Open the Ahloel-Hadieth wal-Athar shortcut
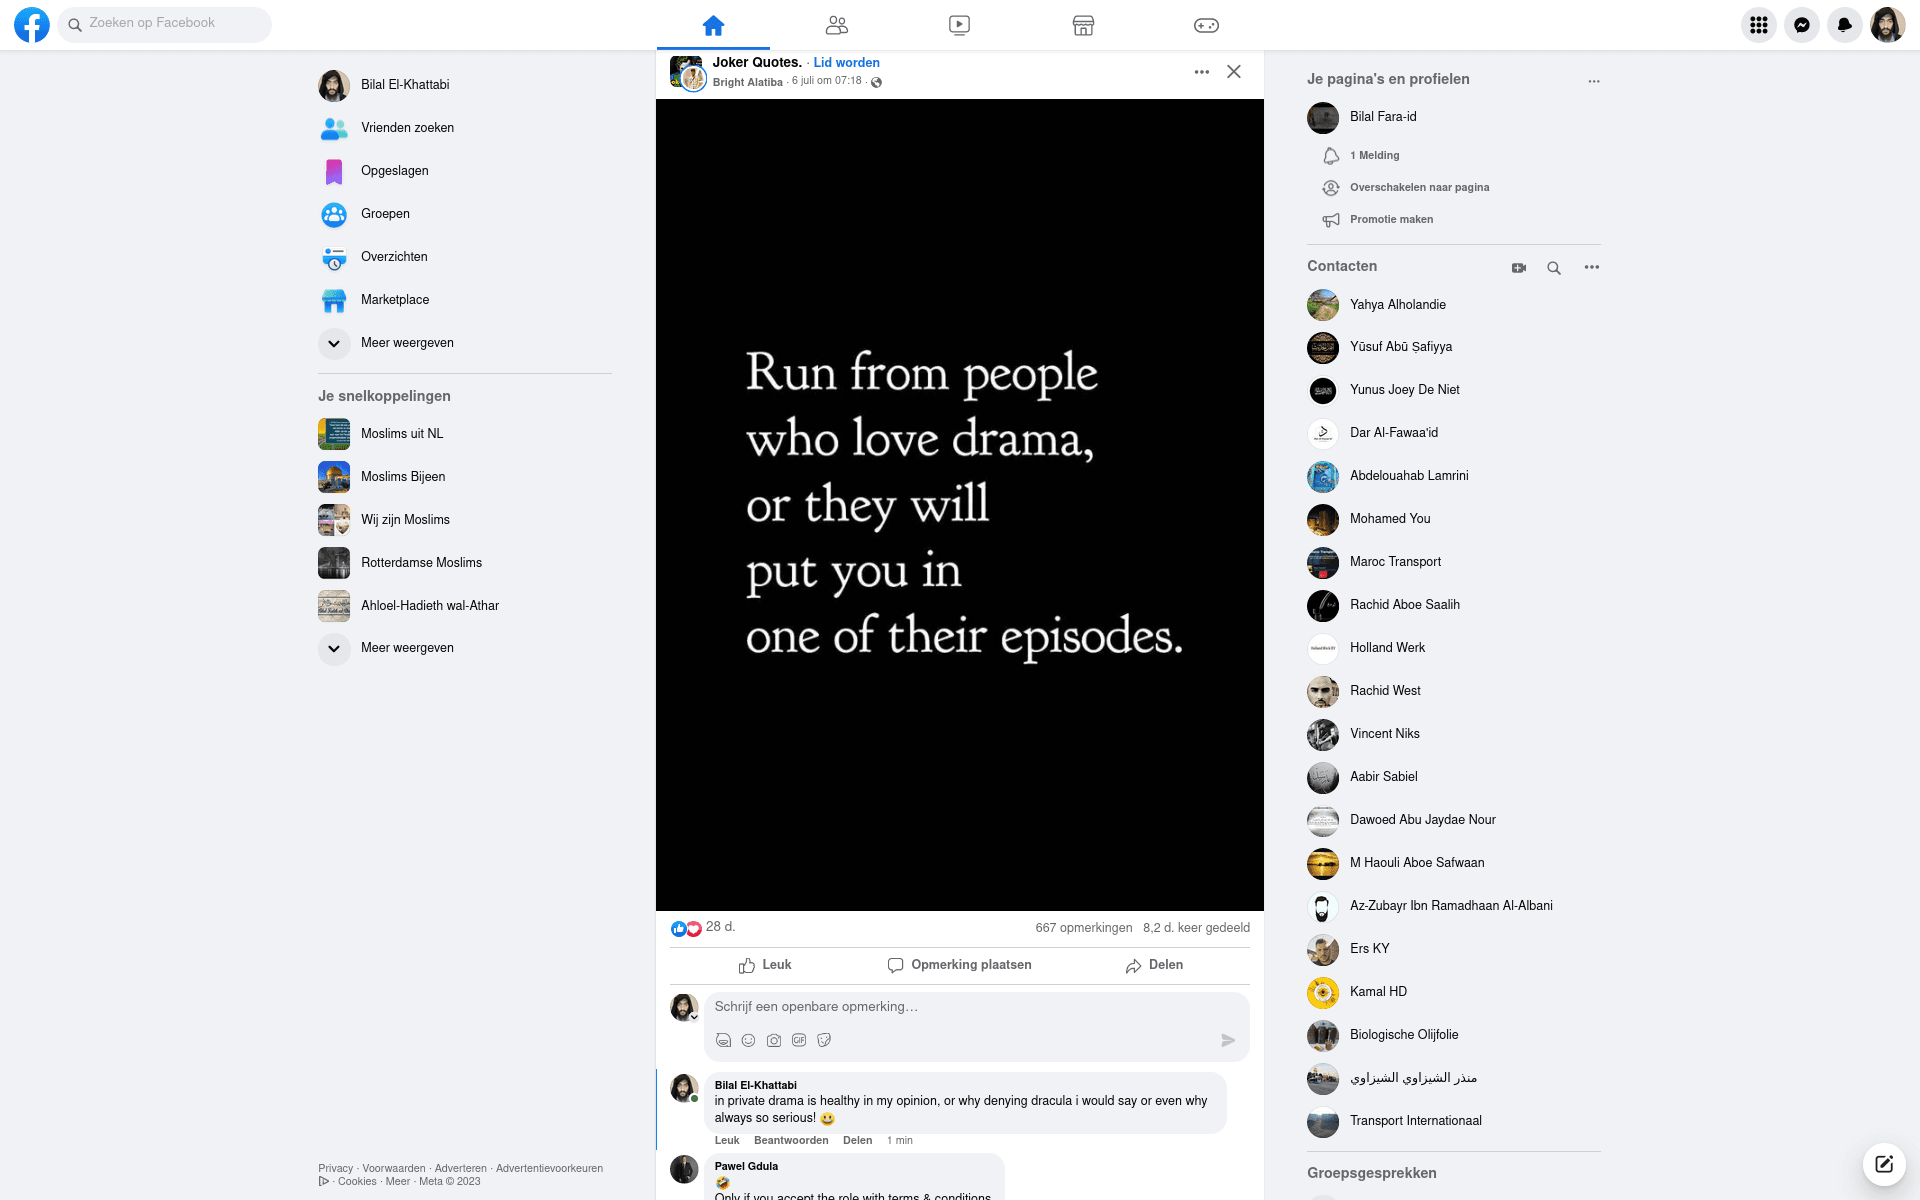 [x=464, y=606]
